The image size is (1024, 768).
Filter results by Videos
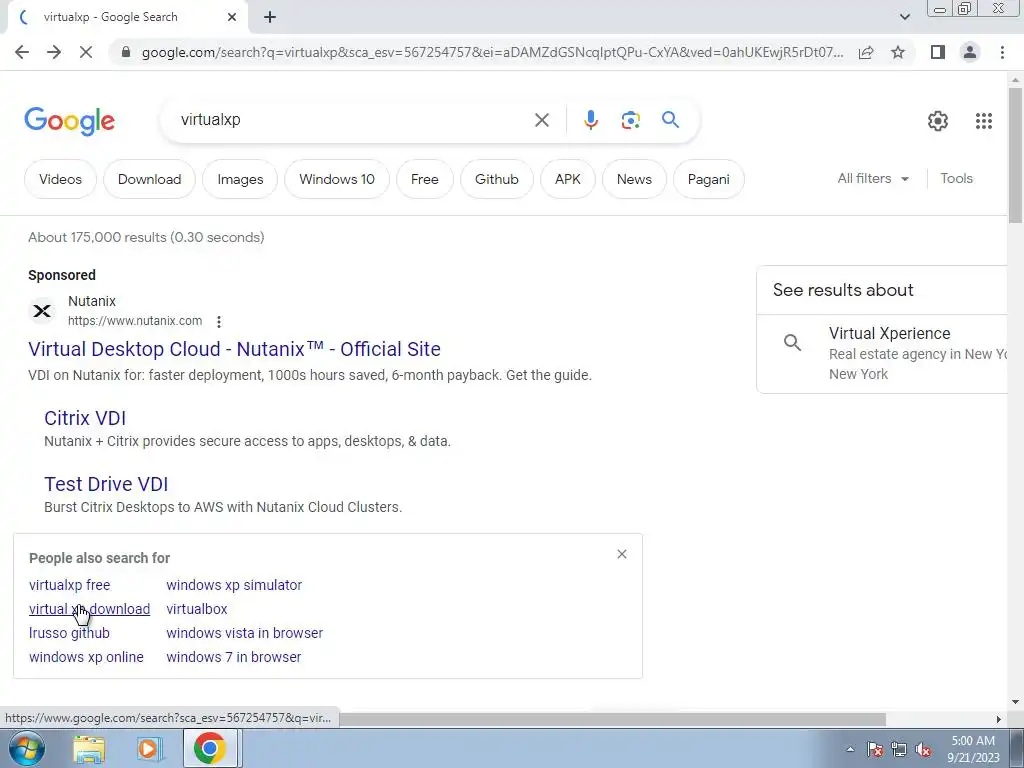coord(60,179)
